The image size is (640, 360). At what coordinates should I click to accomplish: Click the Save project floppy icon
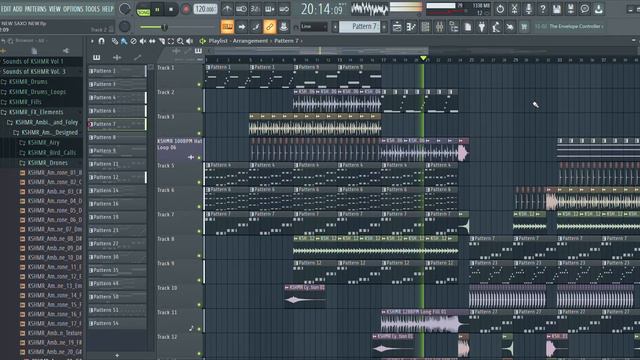[556, 9]
